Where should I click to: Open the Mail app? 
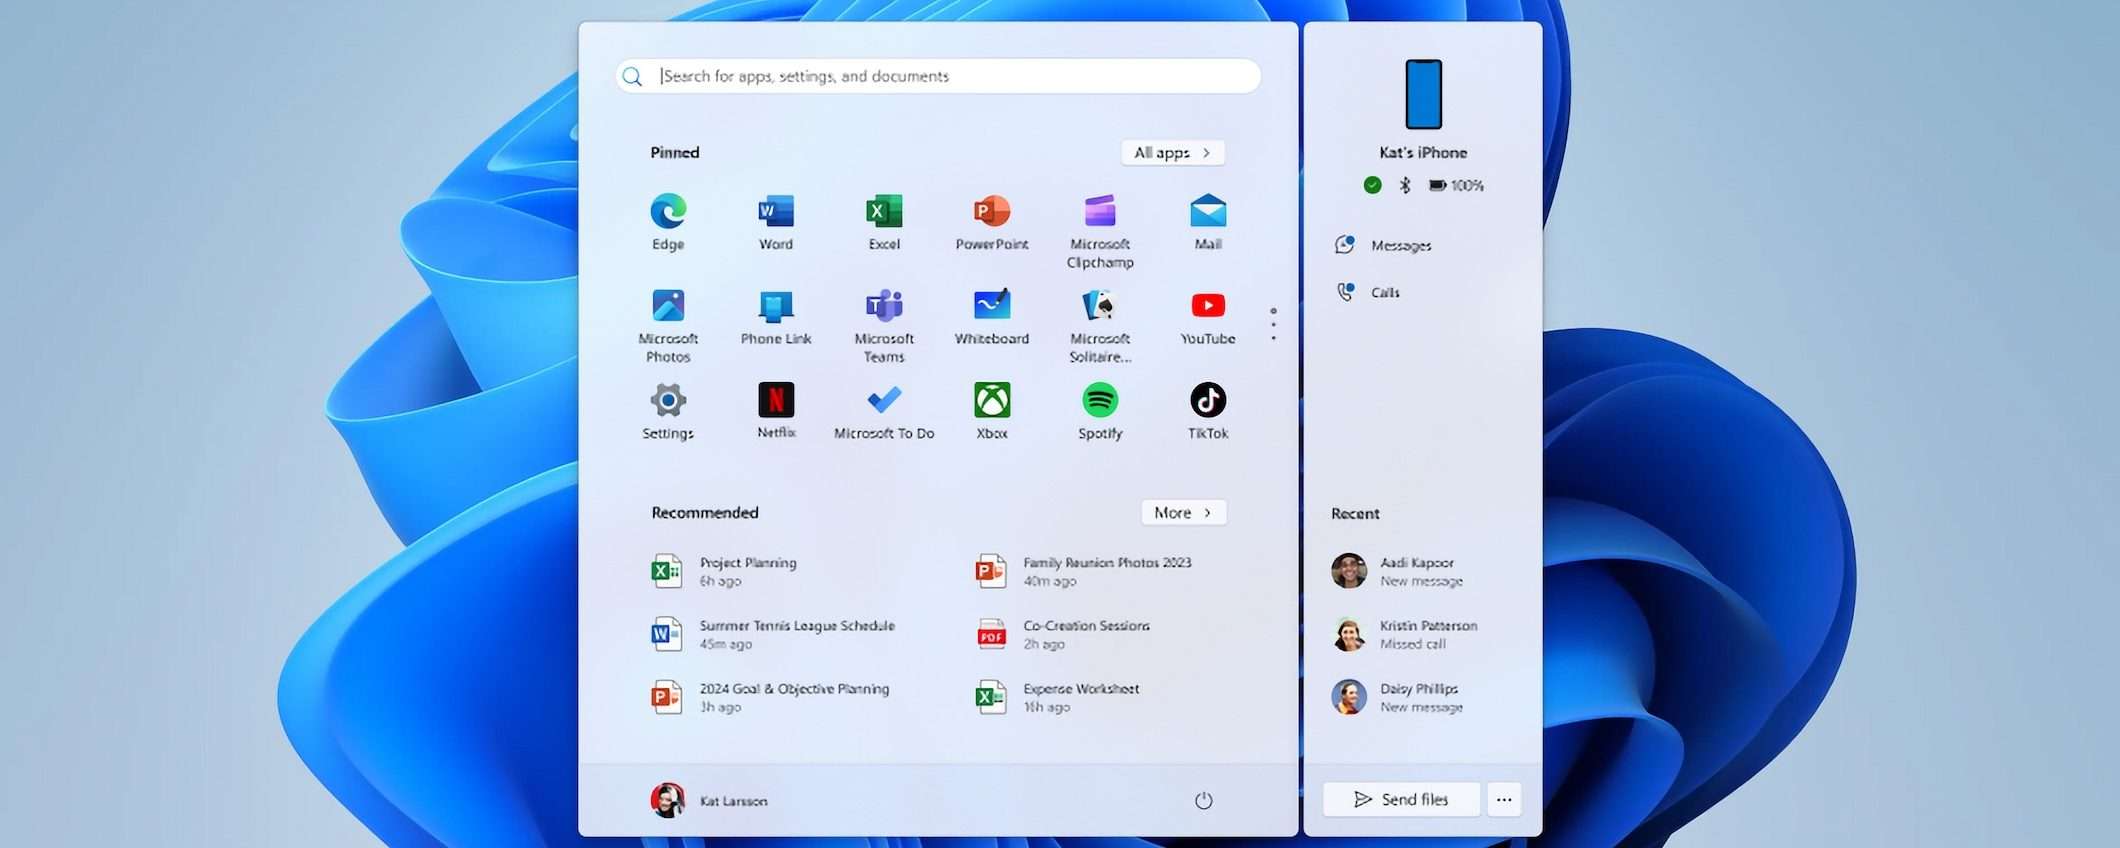pyautogui.click(x=1208, y=222)
